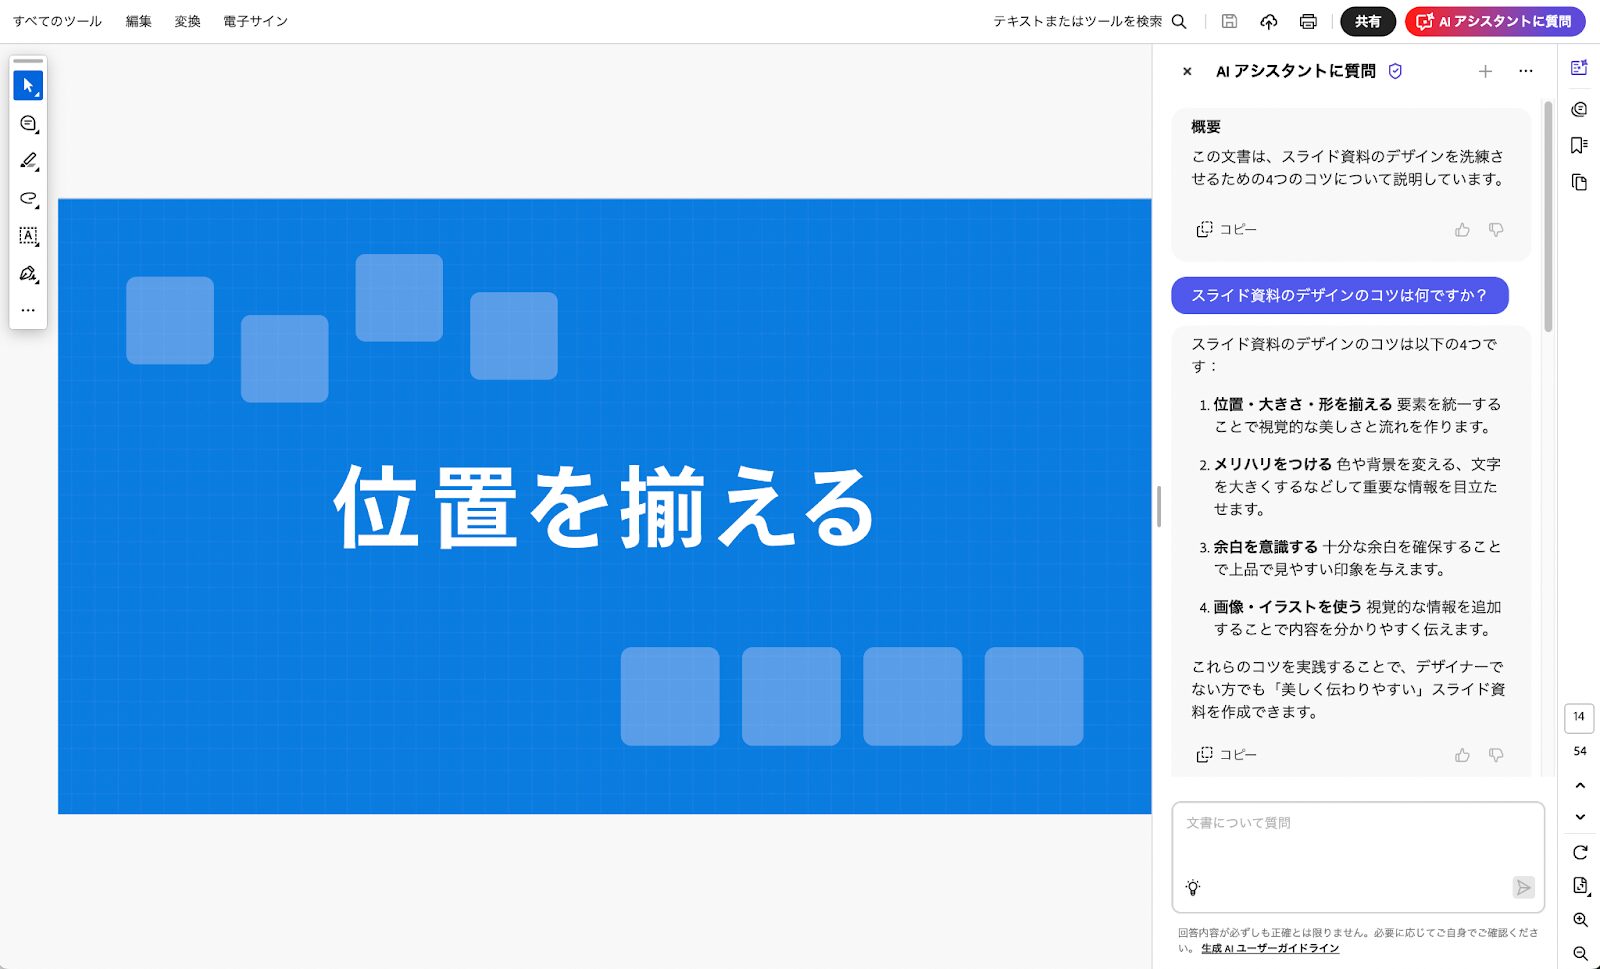This screenshot has height=969, width=1600.
Task: Thumbs up the design tips answer
Action: coord(1462,755)
